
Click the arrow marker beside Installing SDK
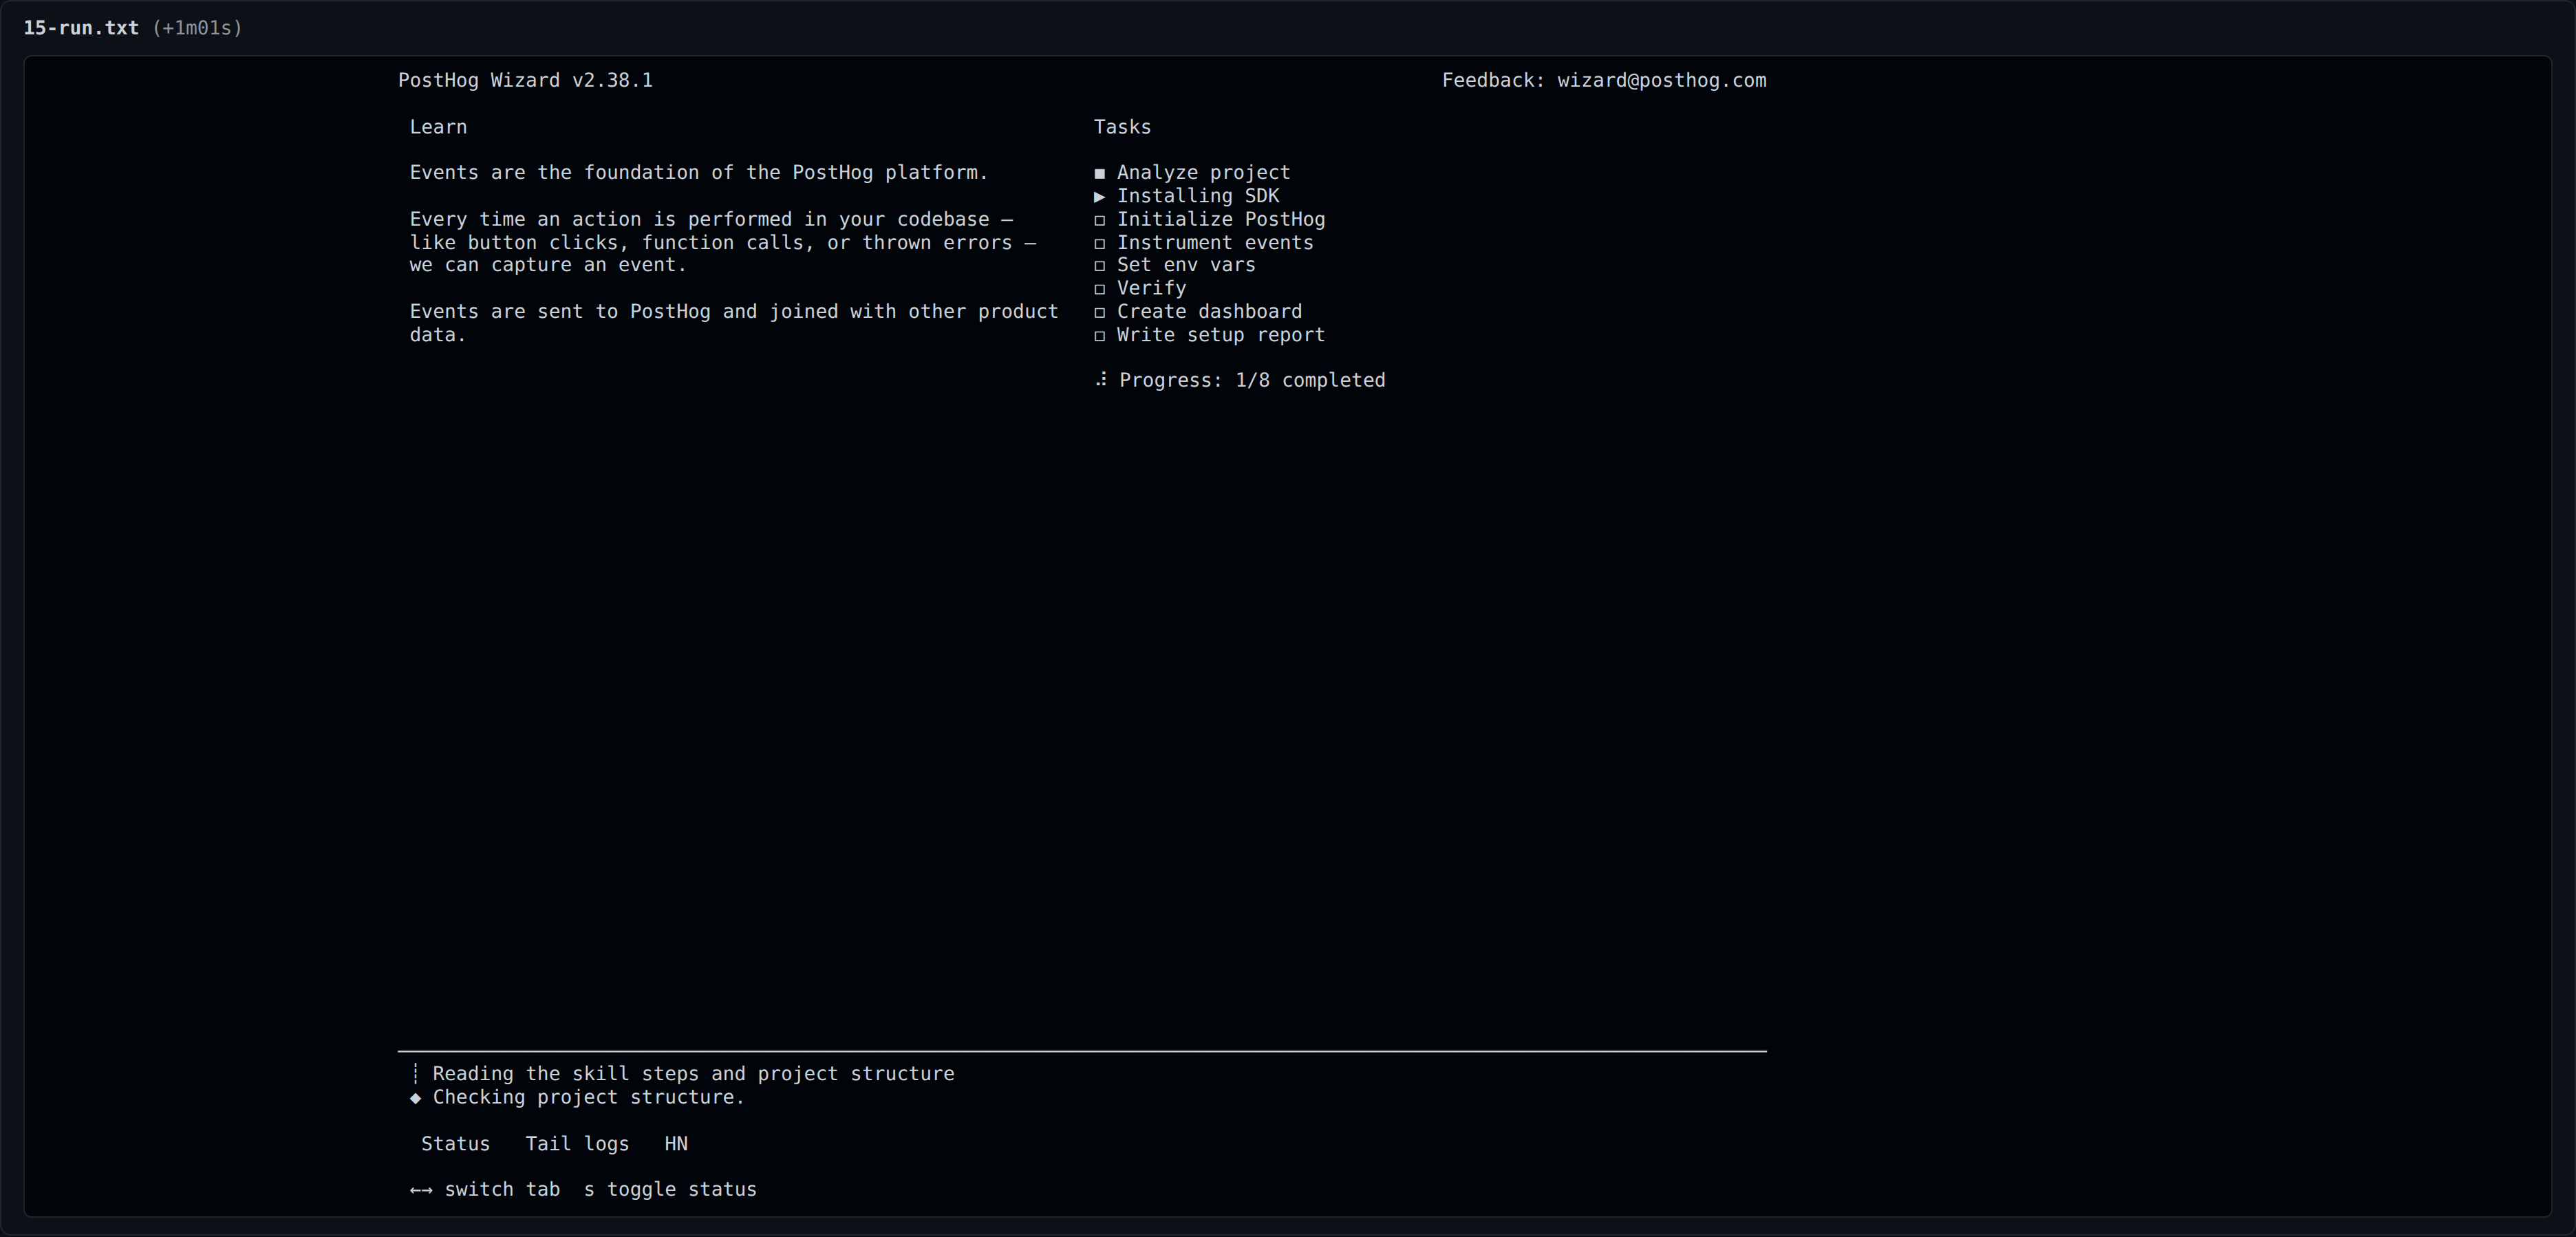[x=1099, y=196]
